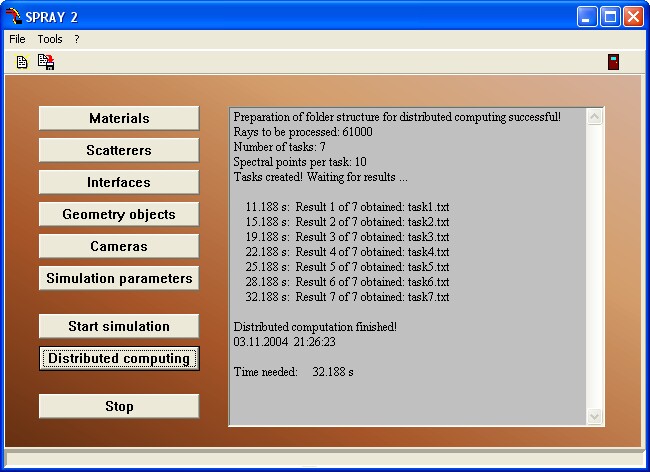The height and width of the screenshot is (472, 650).
Task: Click the log scrollbar up arrow
Action: 594,117
